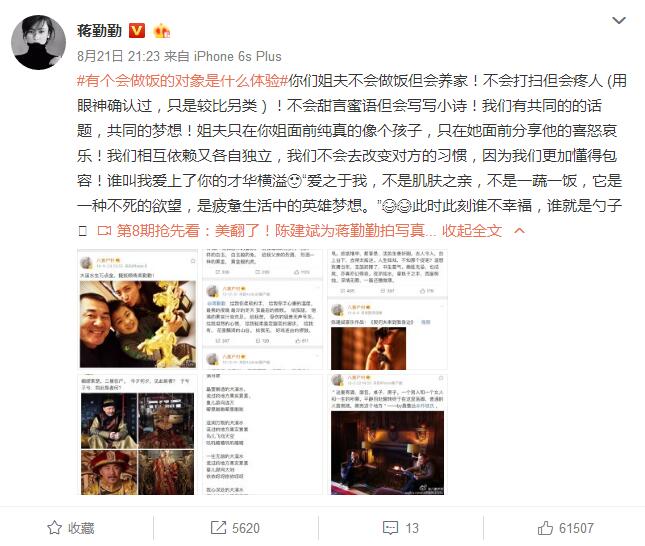The width and height of the screenshot is (645, 546).
Task: Collapse post with 收起全文 link
Action: pos(472,231)
